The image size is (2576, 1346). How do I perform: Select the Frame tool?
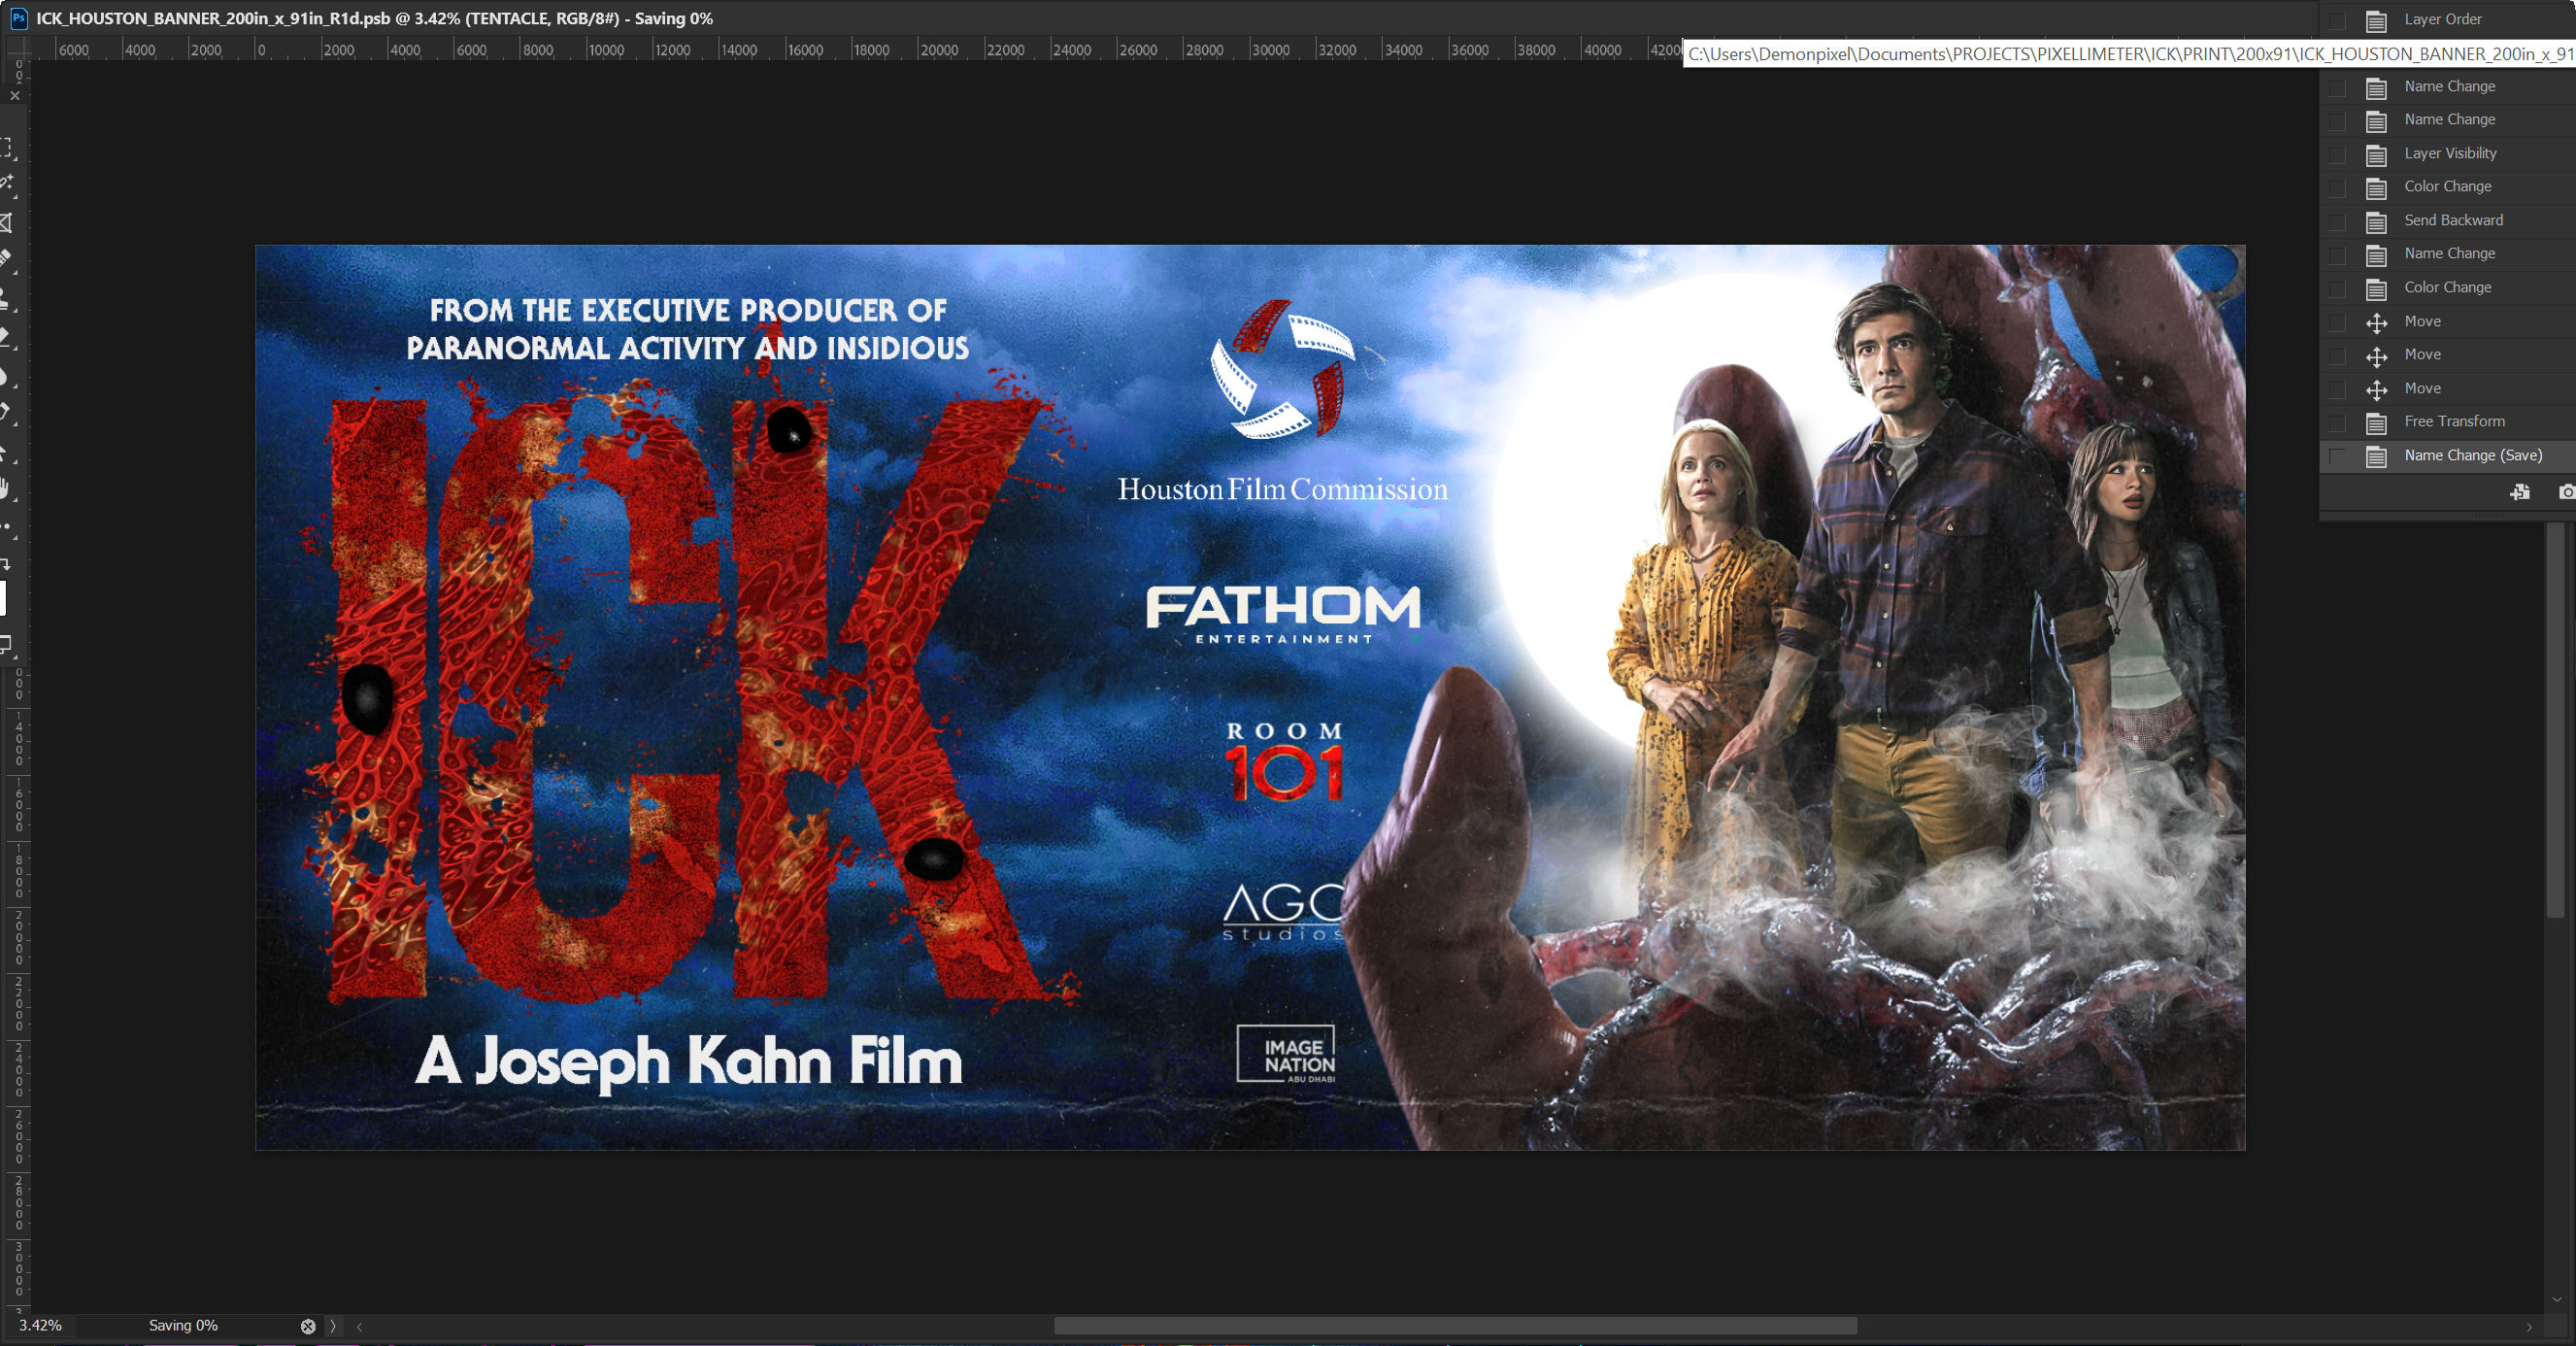click(6, 222)
